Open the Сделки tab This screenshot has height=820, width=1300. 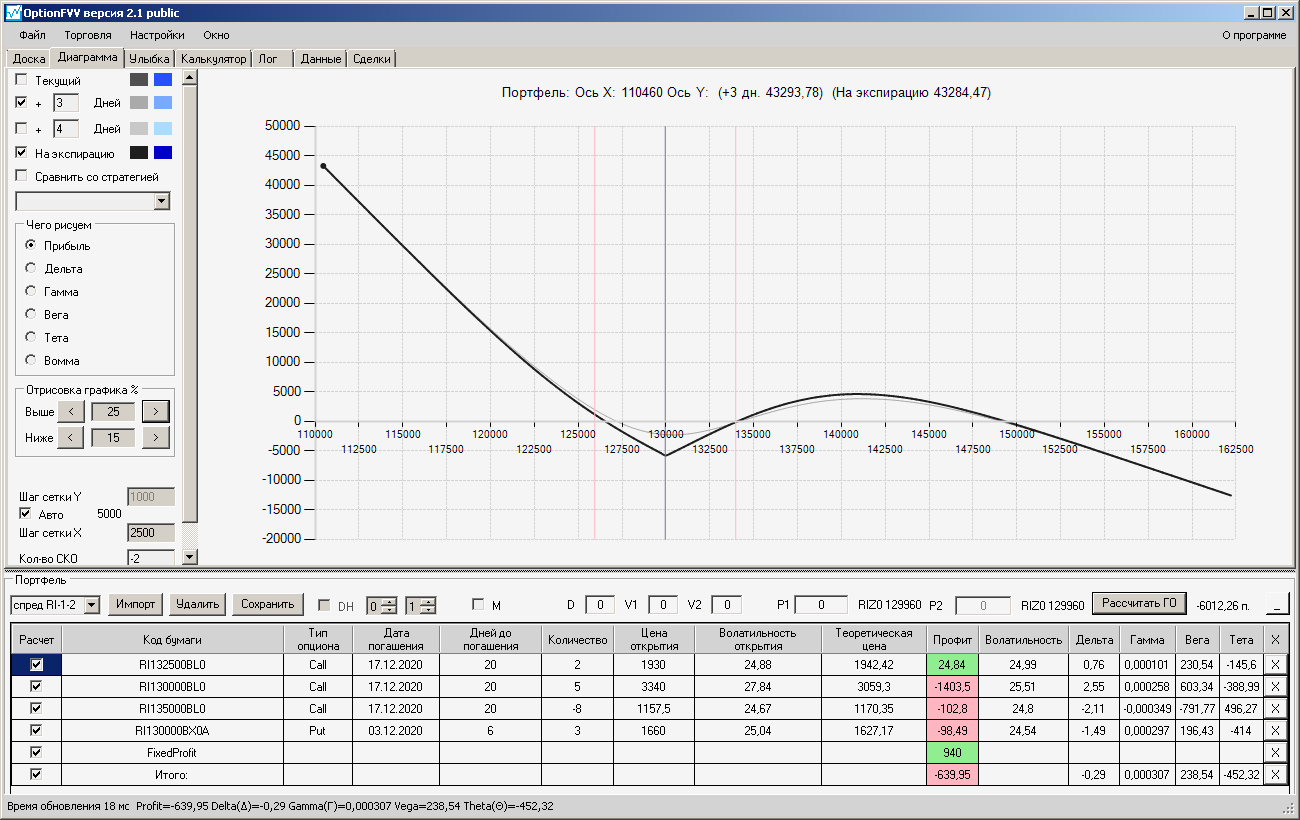coord(372,59)
